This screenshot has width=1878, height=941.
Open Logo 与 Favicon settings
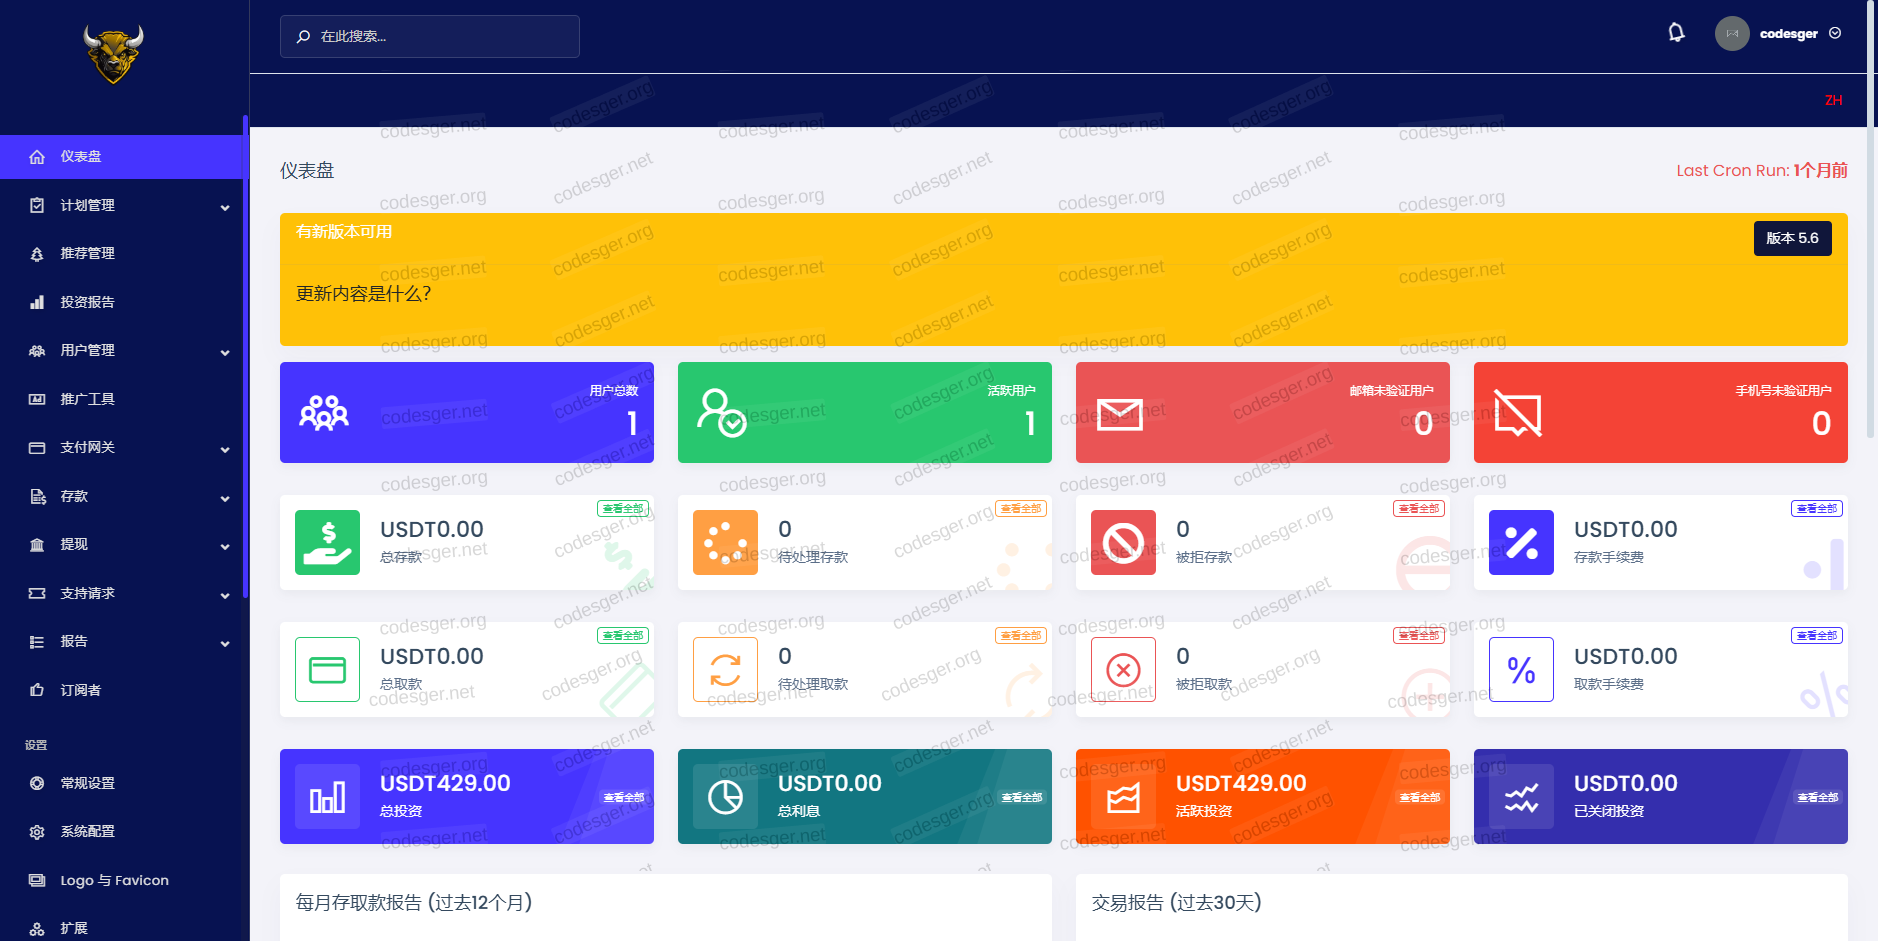pos(114,881)
